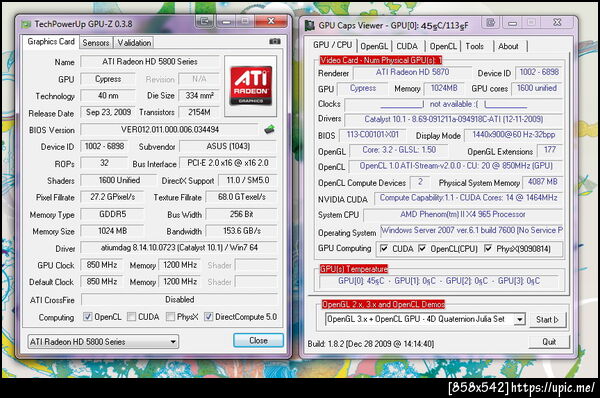Click the Drivers value Catalyst 10.1 string
Screen dimensions: 600x398
(x=453, y=119)
